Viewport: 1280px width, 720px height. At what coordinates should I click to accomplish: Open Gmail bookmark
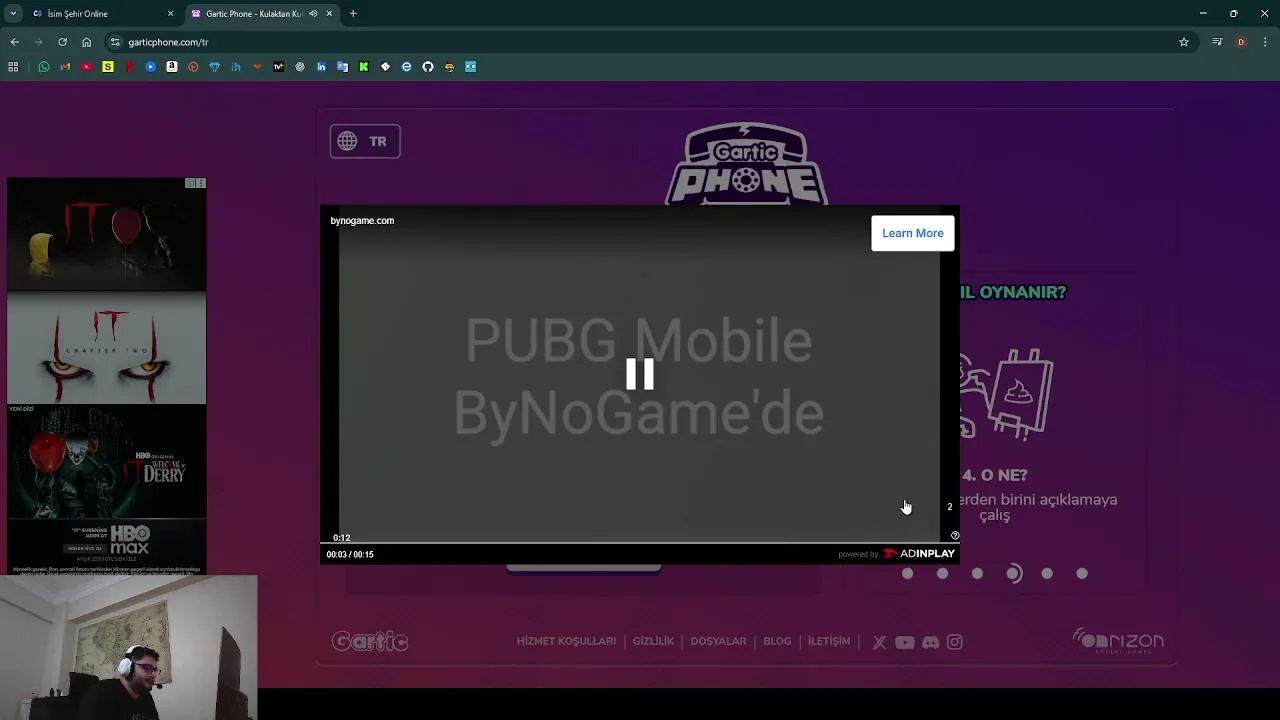pos(65,67)
